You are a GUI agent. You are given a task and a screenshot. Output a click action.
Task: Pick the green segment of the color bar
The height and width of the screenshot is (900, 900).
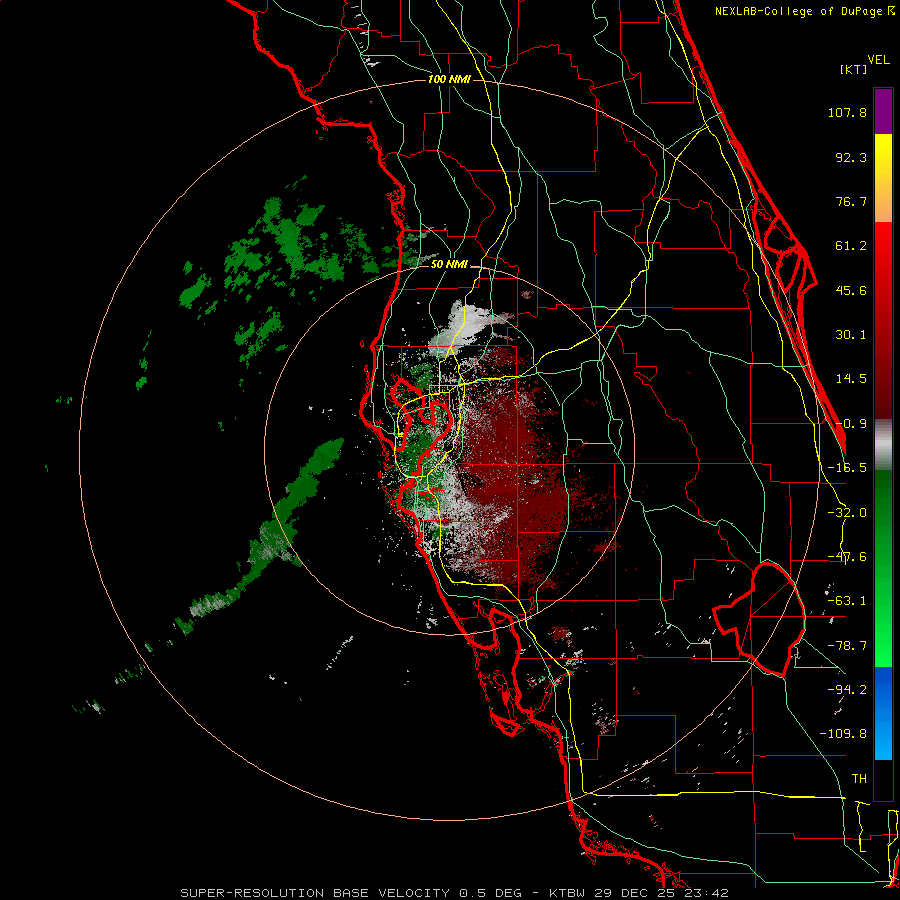[x=883, y=568]
